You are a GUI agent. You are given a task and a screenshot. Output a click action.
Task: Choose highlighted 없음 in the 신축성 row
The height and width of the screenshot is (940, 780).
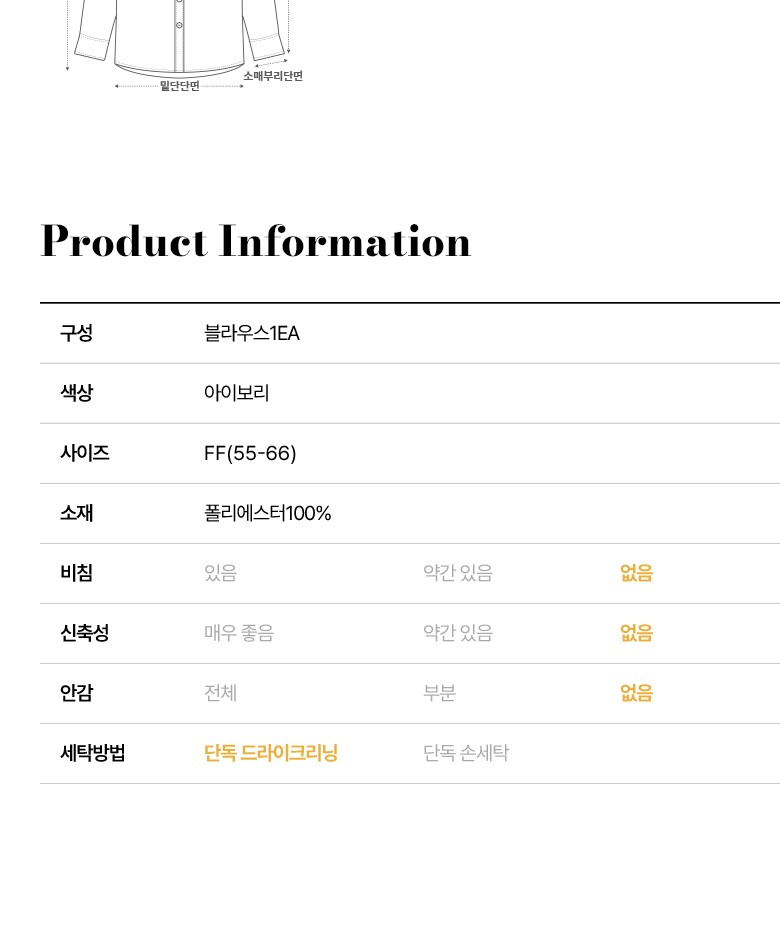tap(636, 633)
